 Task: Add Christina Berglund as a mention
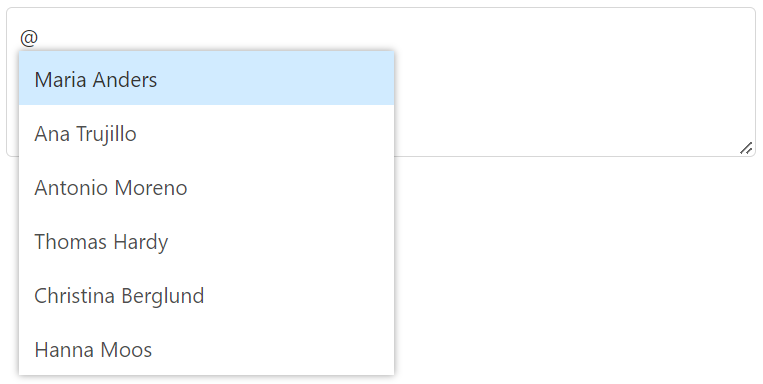coord(206,294)
